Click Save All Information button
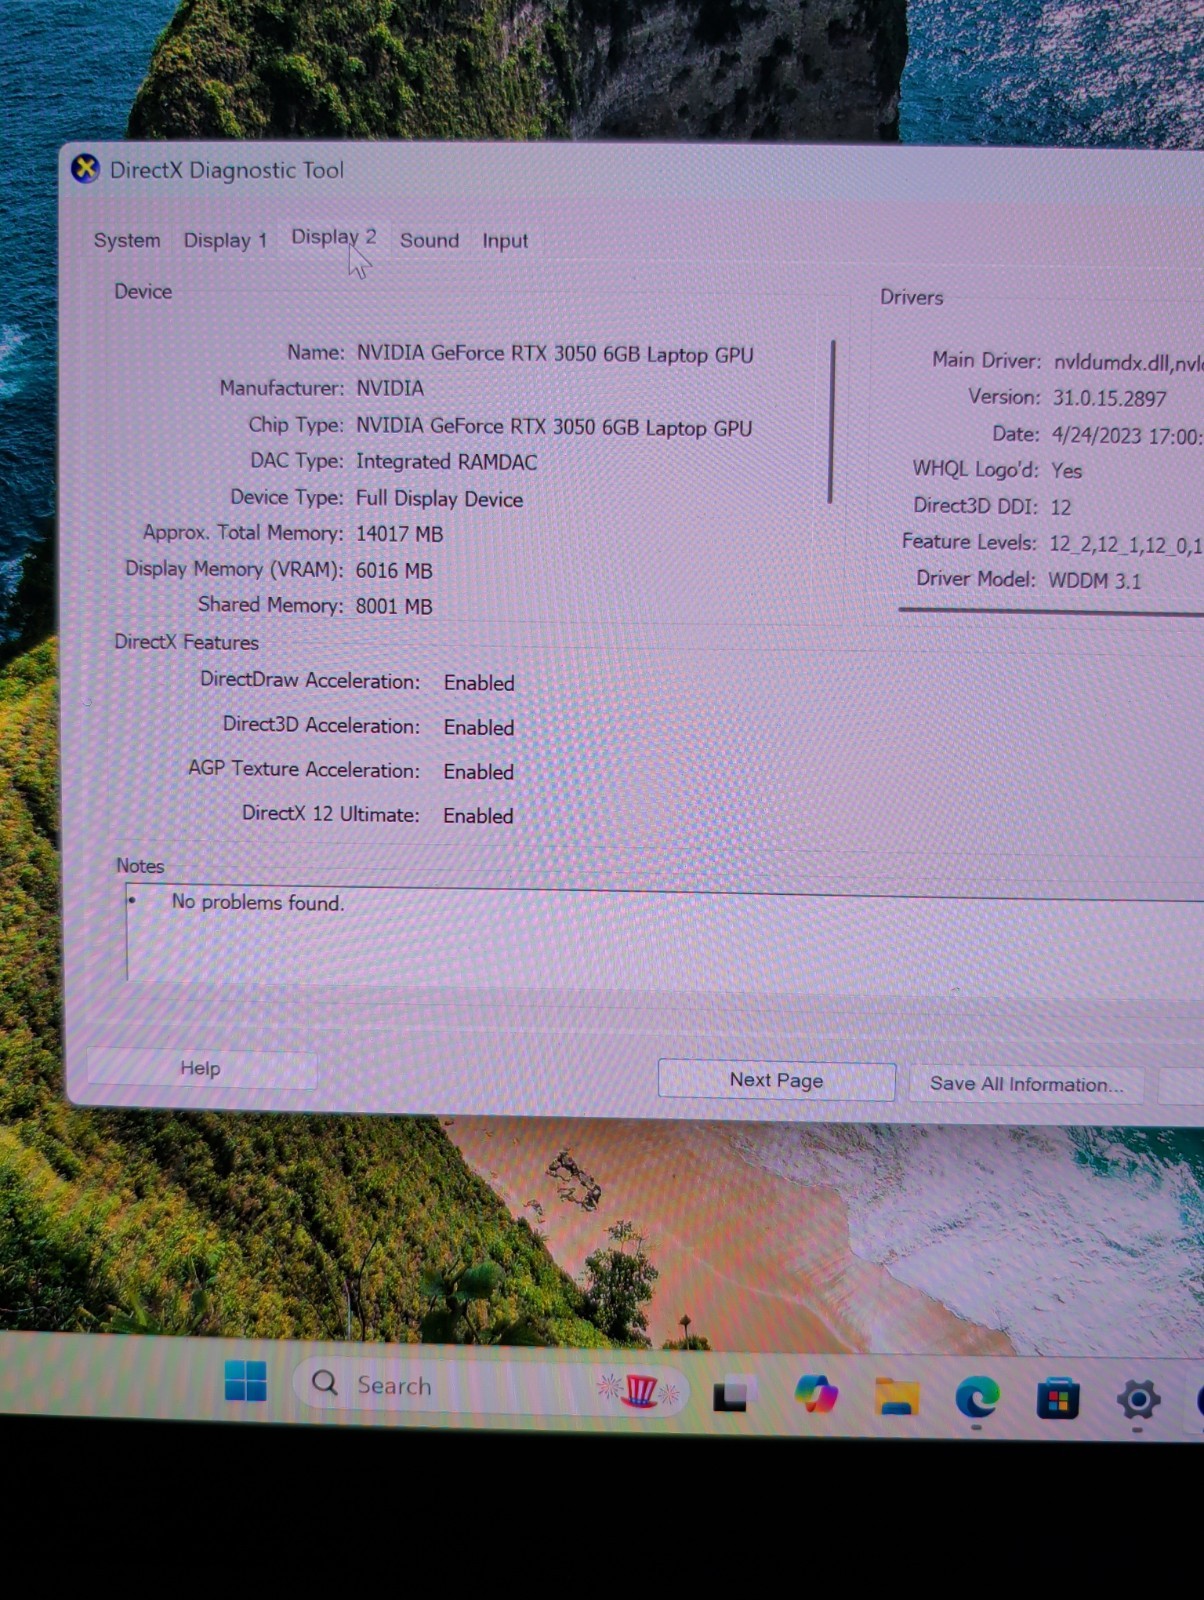 point(1026,1084)
